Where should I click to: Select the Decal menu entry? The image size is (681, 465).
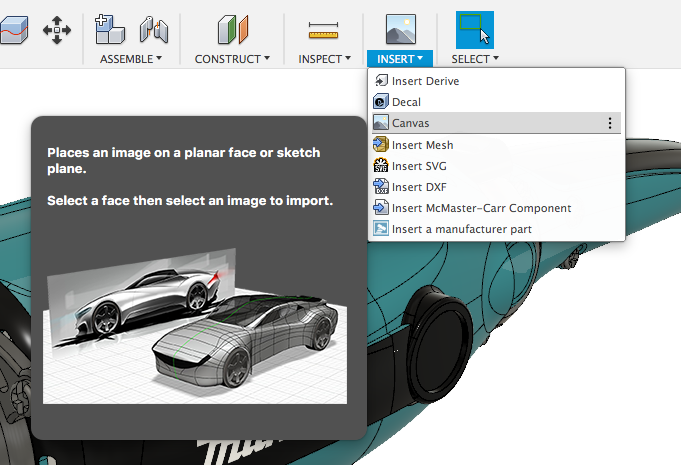click(406, 102)
